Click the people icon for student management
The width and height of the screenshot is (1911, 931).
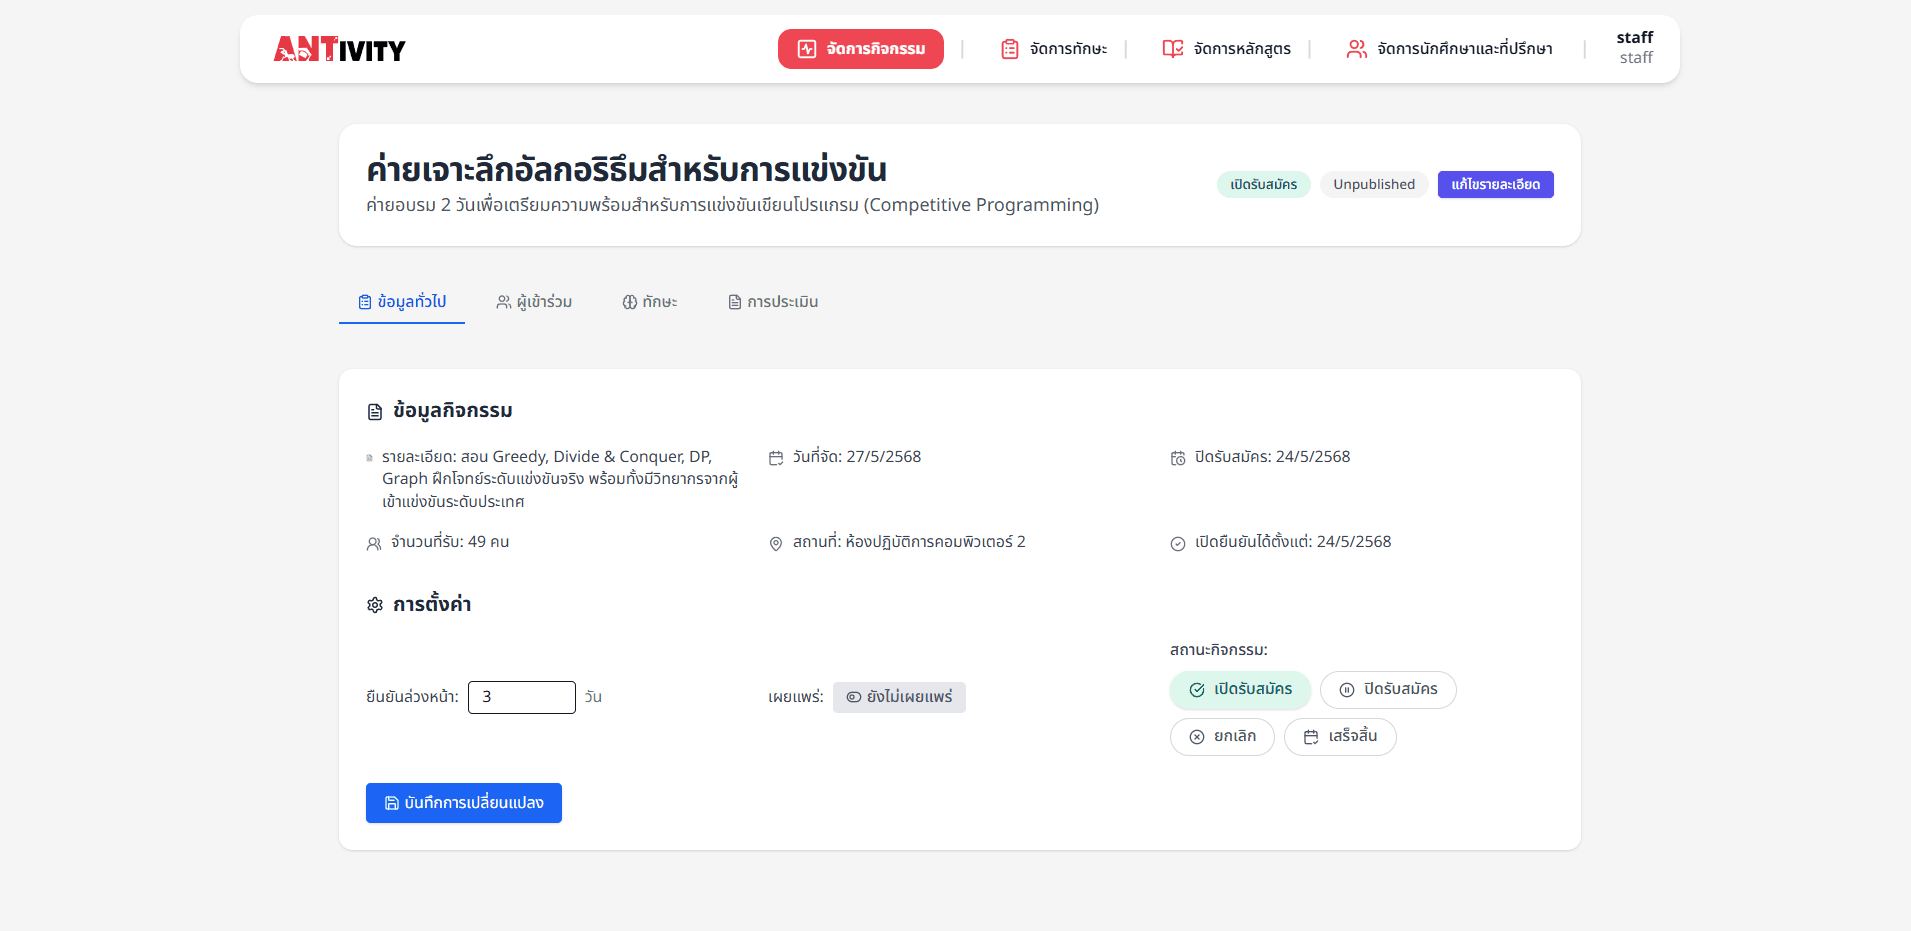point(1356,49)
